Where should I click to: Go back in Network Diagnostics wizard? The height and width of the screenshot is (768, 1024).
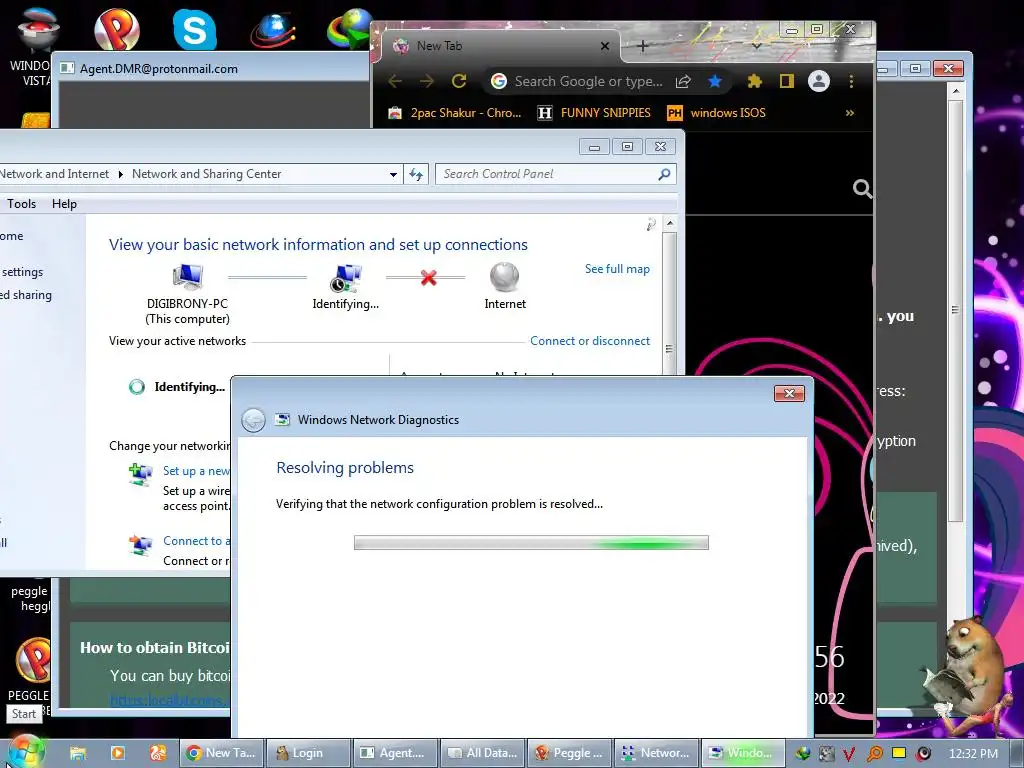tap(253, 420)
